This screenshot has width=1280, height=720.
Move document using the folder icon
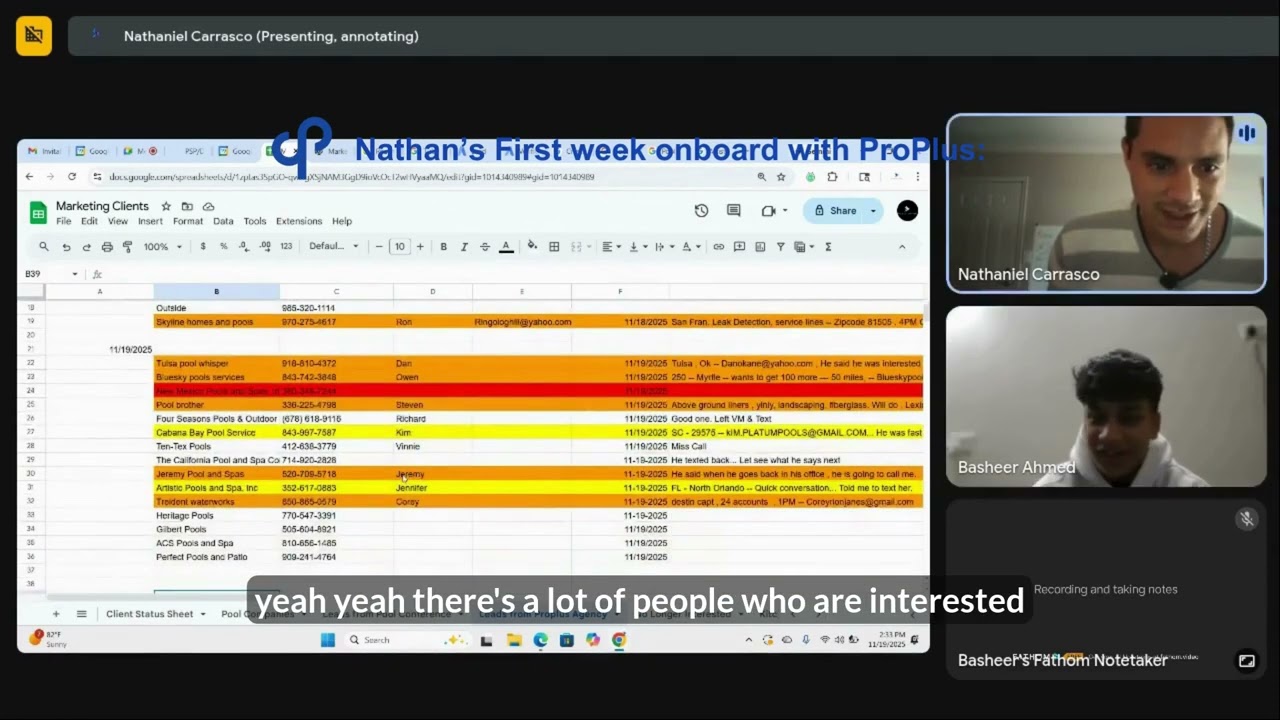[187, 206]
